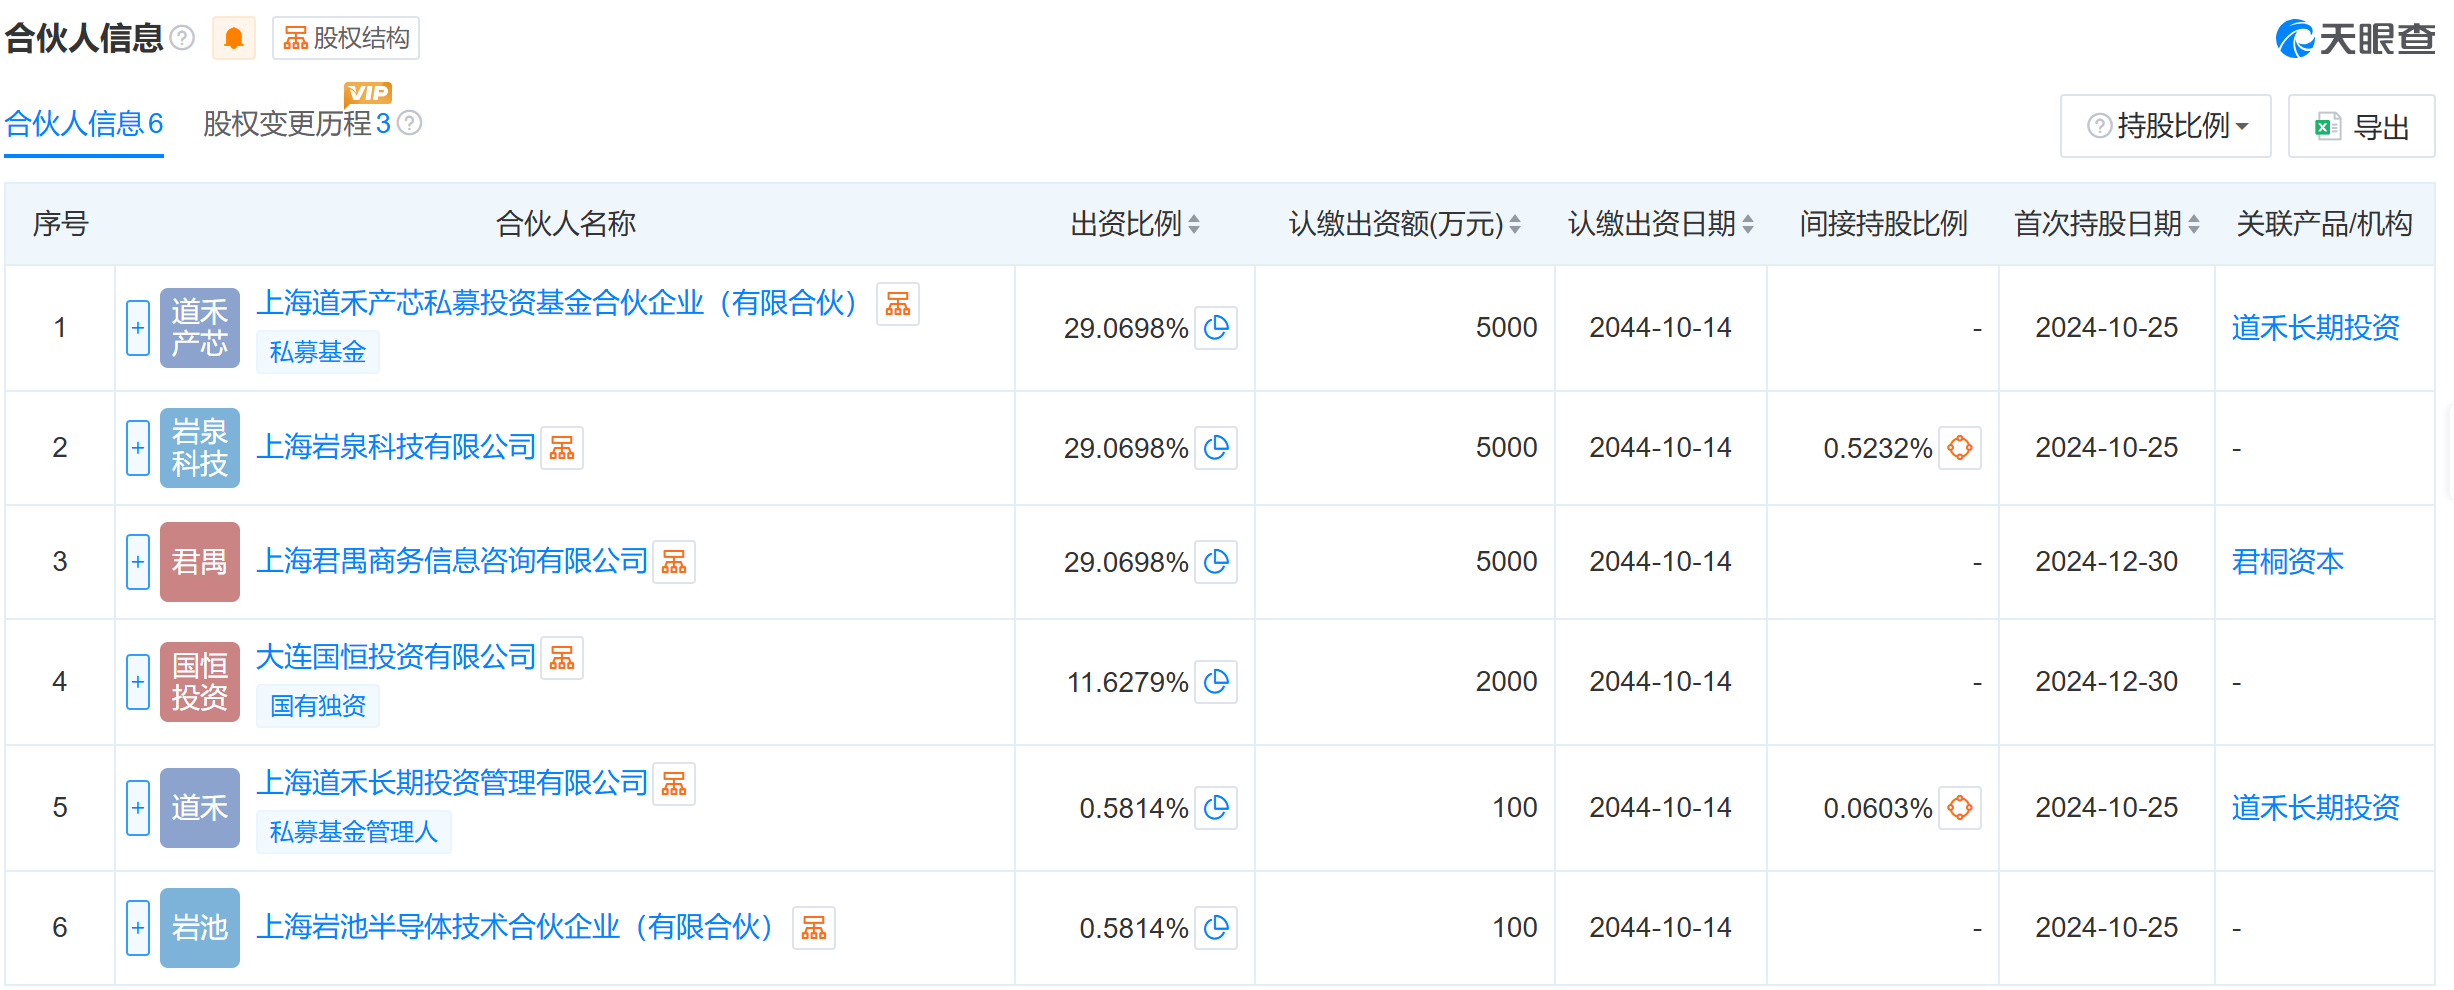Click pie chart icon in 上海君禺 row

(x=1216, y=562)
